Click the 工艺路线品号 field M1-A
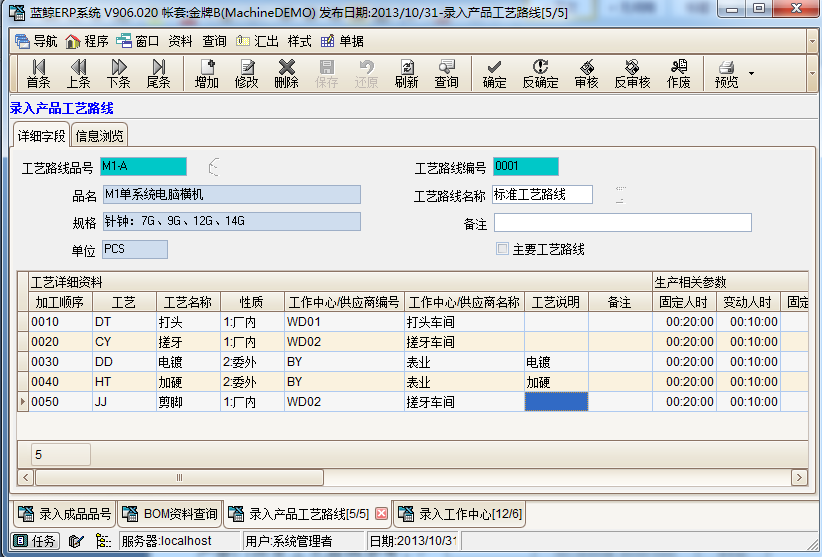822x557 pixels. 143,167
